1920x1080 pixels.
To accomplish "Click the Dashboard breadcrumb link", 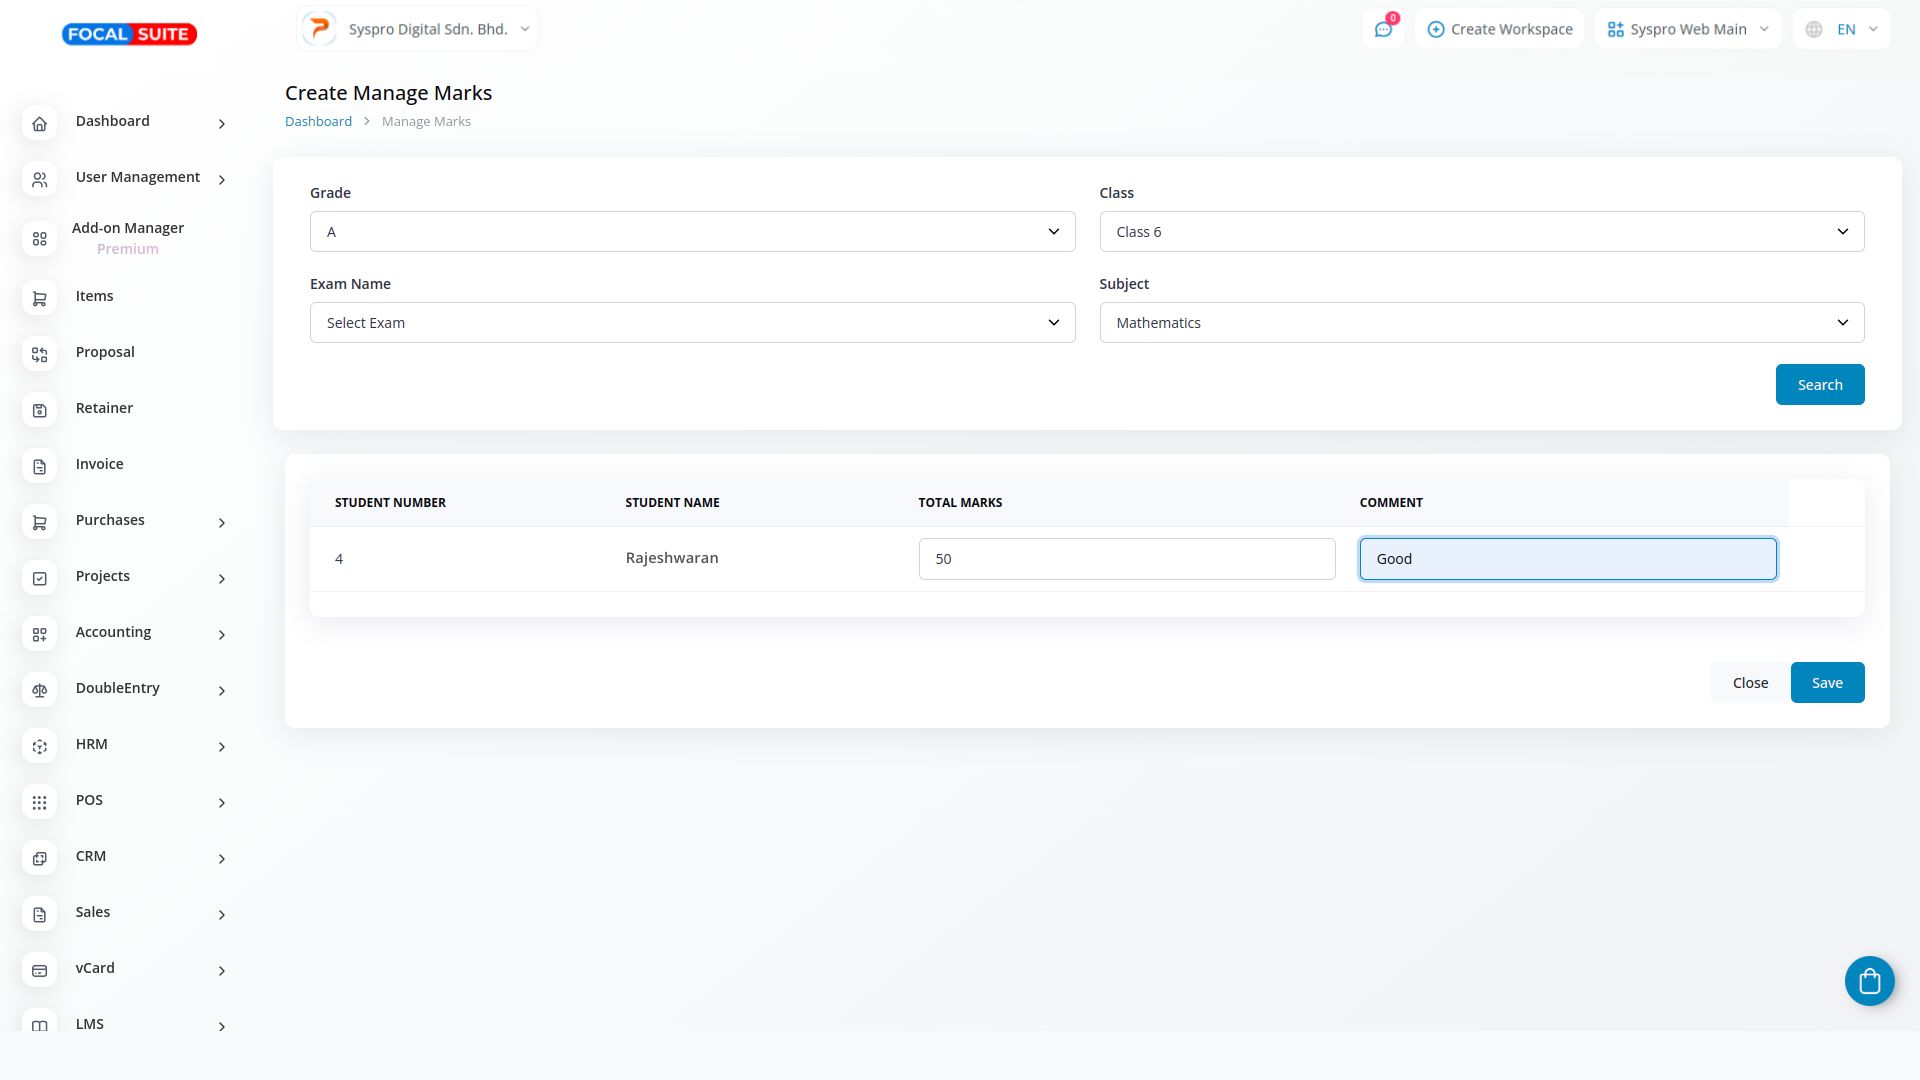I will pos(318,121).
